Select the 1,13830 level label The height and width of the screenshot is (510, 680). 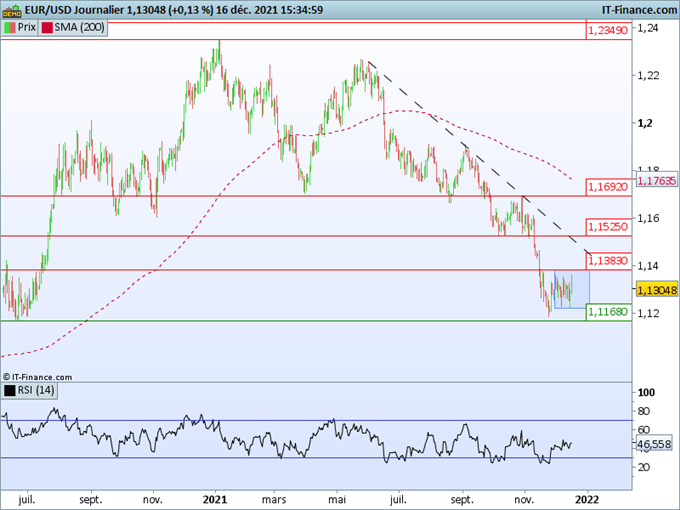tap(608, 261)
